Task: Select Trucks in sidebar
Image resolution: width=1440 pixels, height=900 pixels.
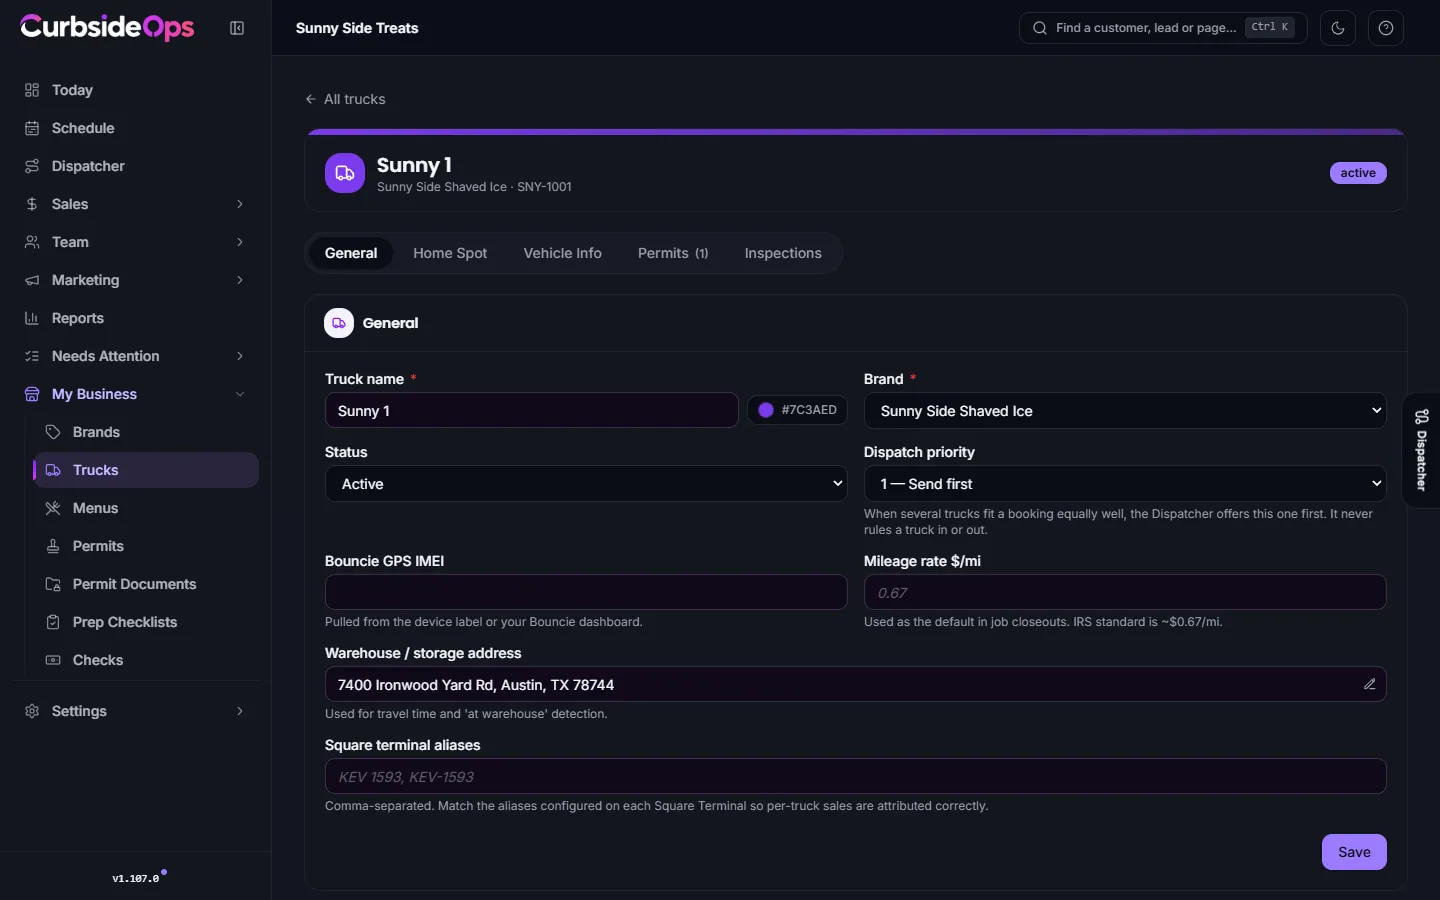Action: pyautogui.click(x=146, y=470)
